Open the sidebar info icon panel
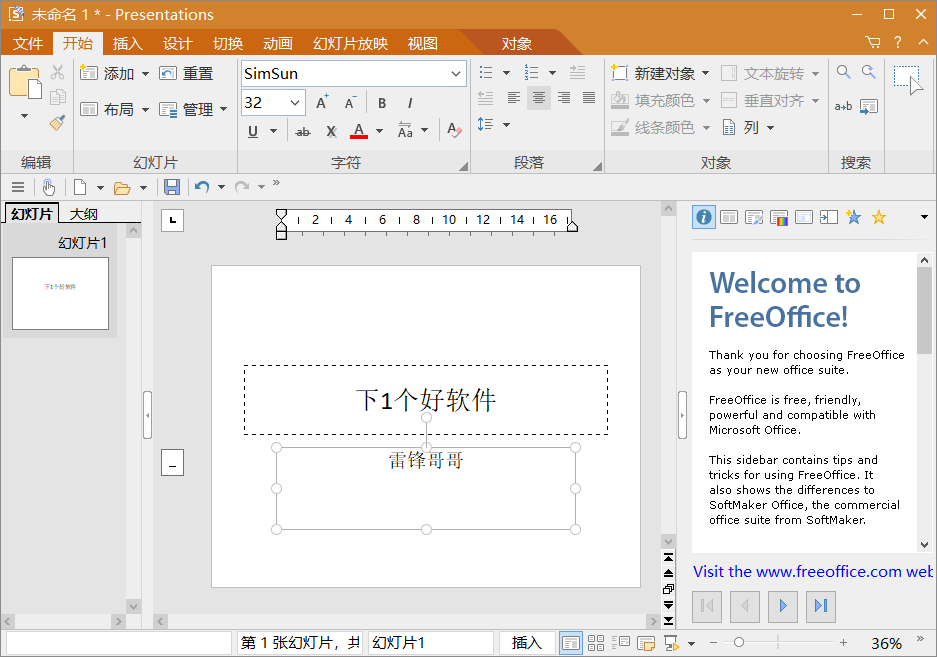The image size is (937, 657). [x=704, y=217]
